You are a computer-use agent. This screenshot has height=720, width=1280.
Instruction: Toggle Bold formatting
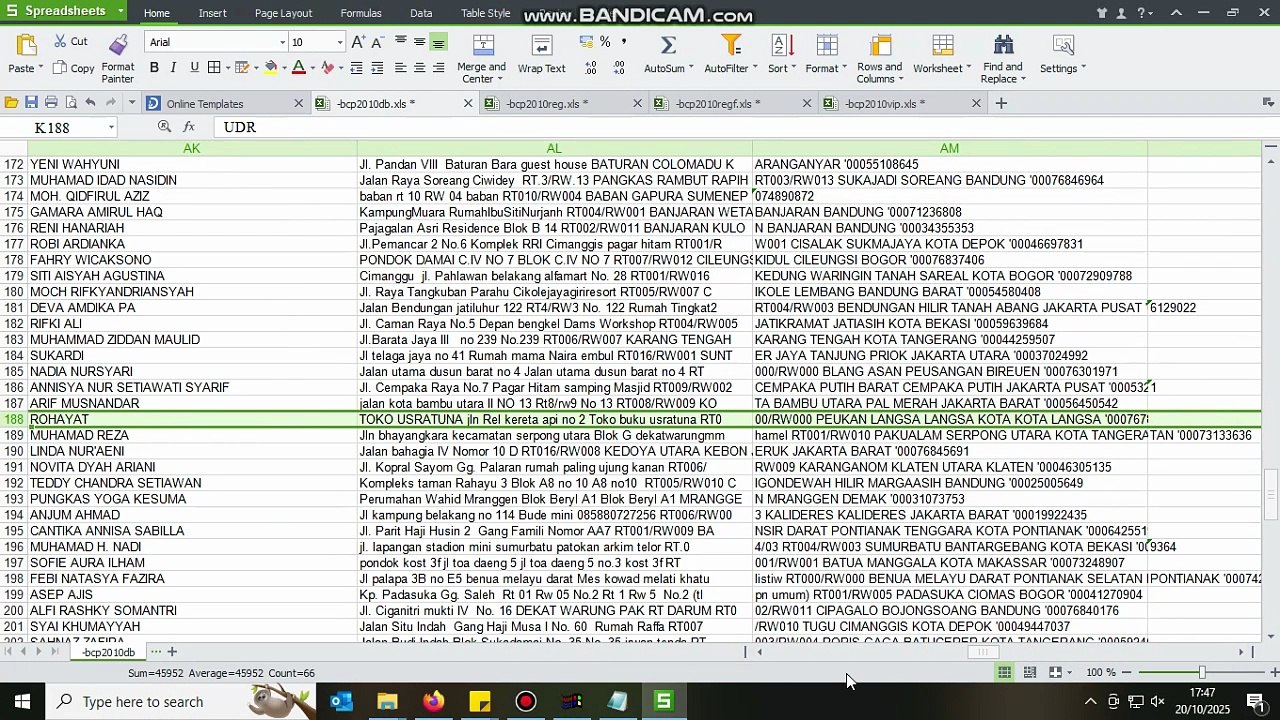point(154,68)
